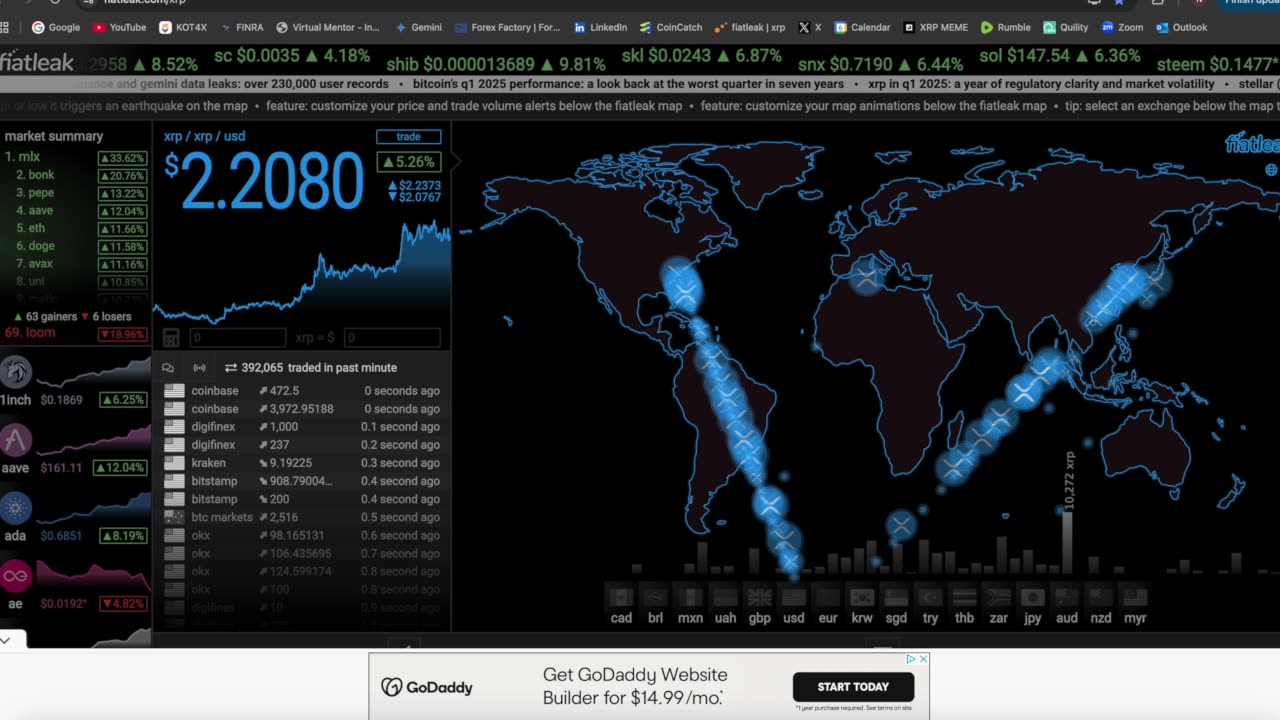Choose the mxn currency flag

point(690,597)
